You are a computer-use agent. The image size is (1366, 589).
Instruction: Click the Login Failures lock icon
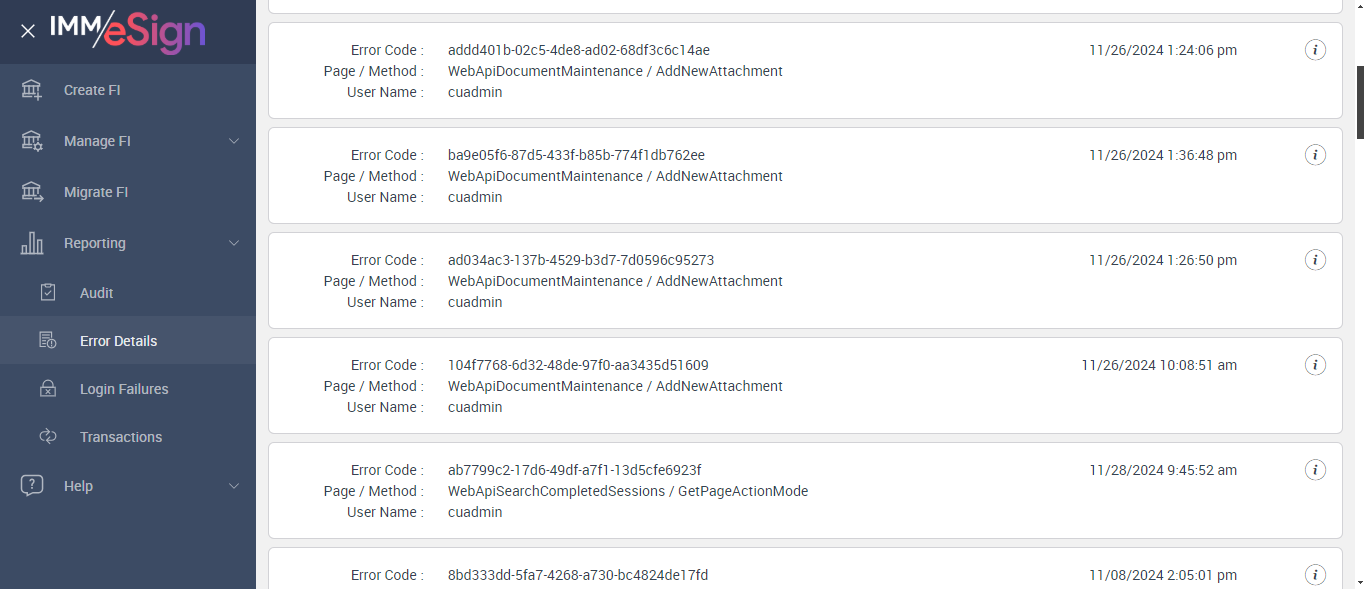[x=48, y=389]
